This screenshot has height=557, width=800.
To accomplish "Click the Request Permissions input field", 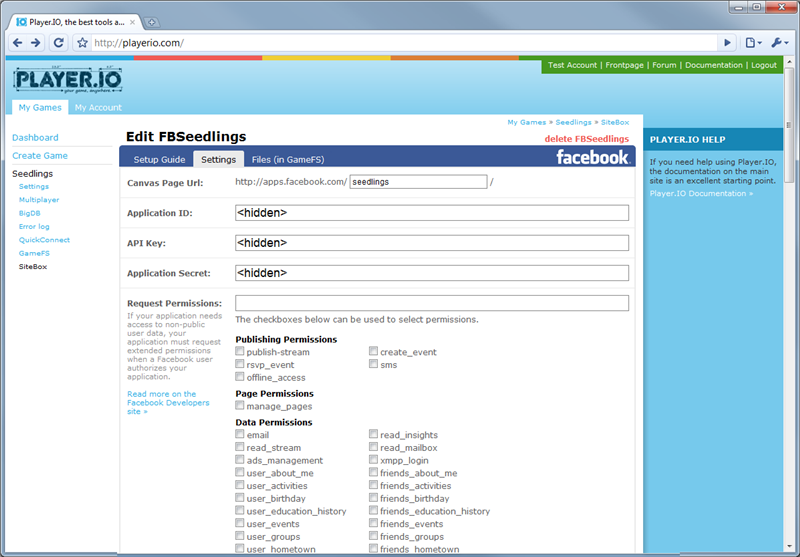I will coord(432,303).
